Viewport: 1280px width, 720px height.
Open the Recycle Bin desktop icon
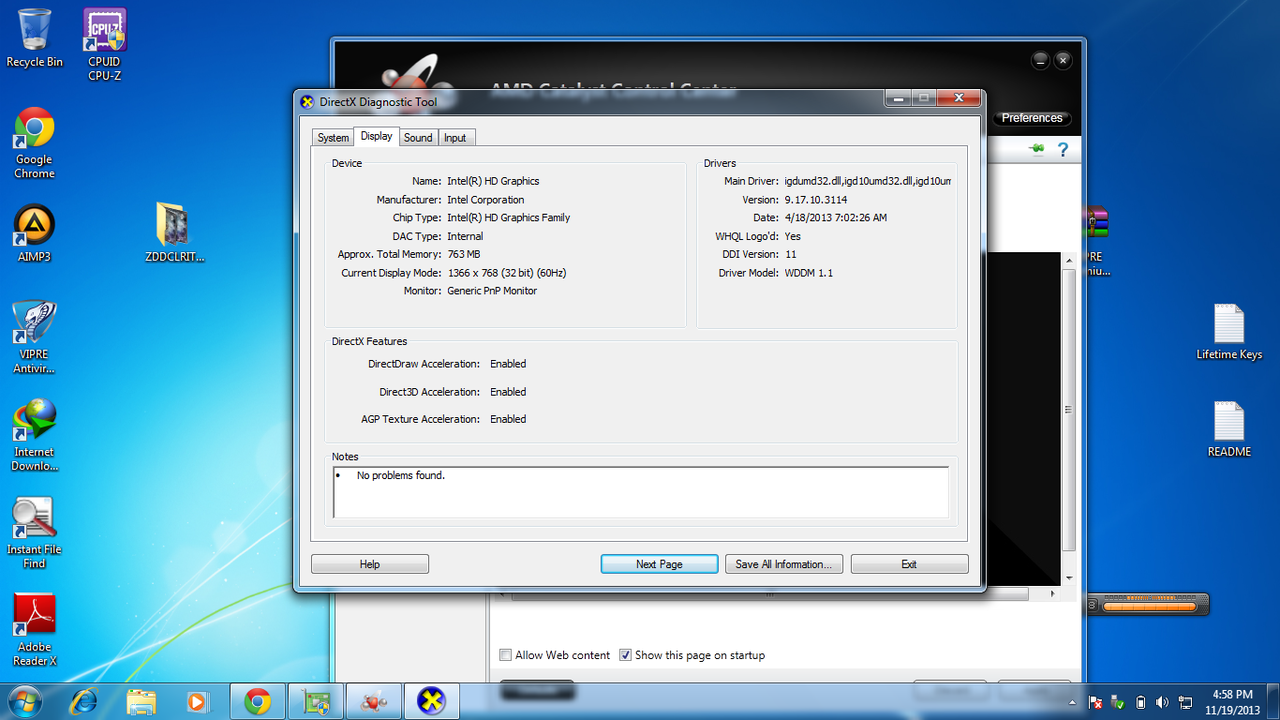(34, 38)
